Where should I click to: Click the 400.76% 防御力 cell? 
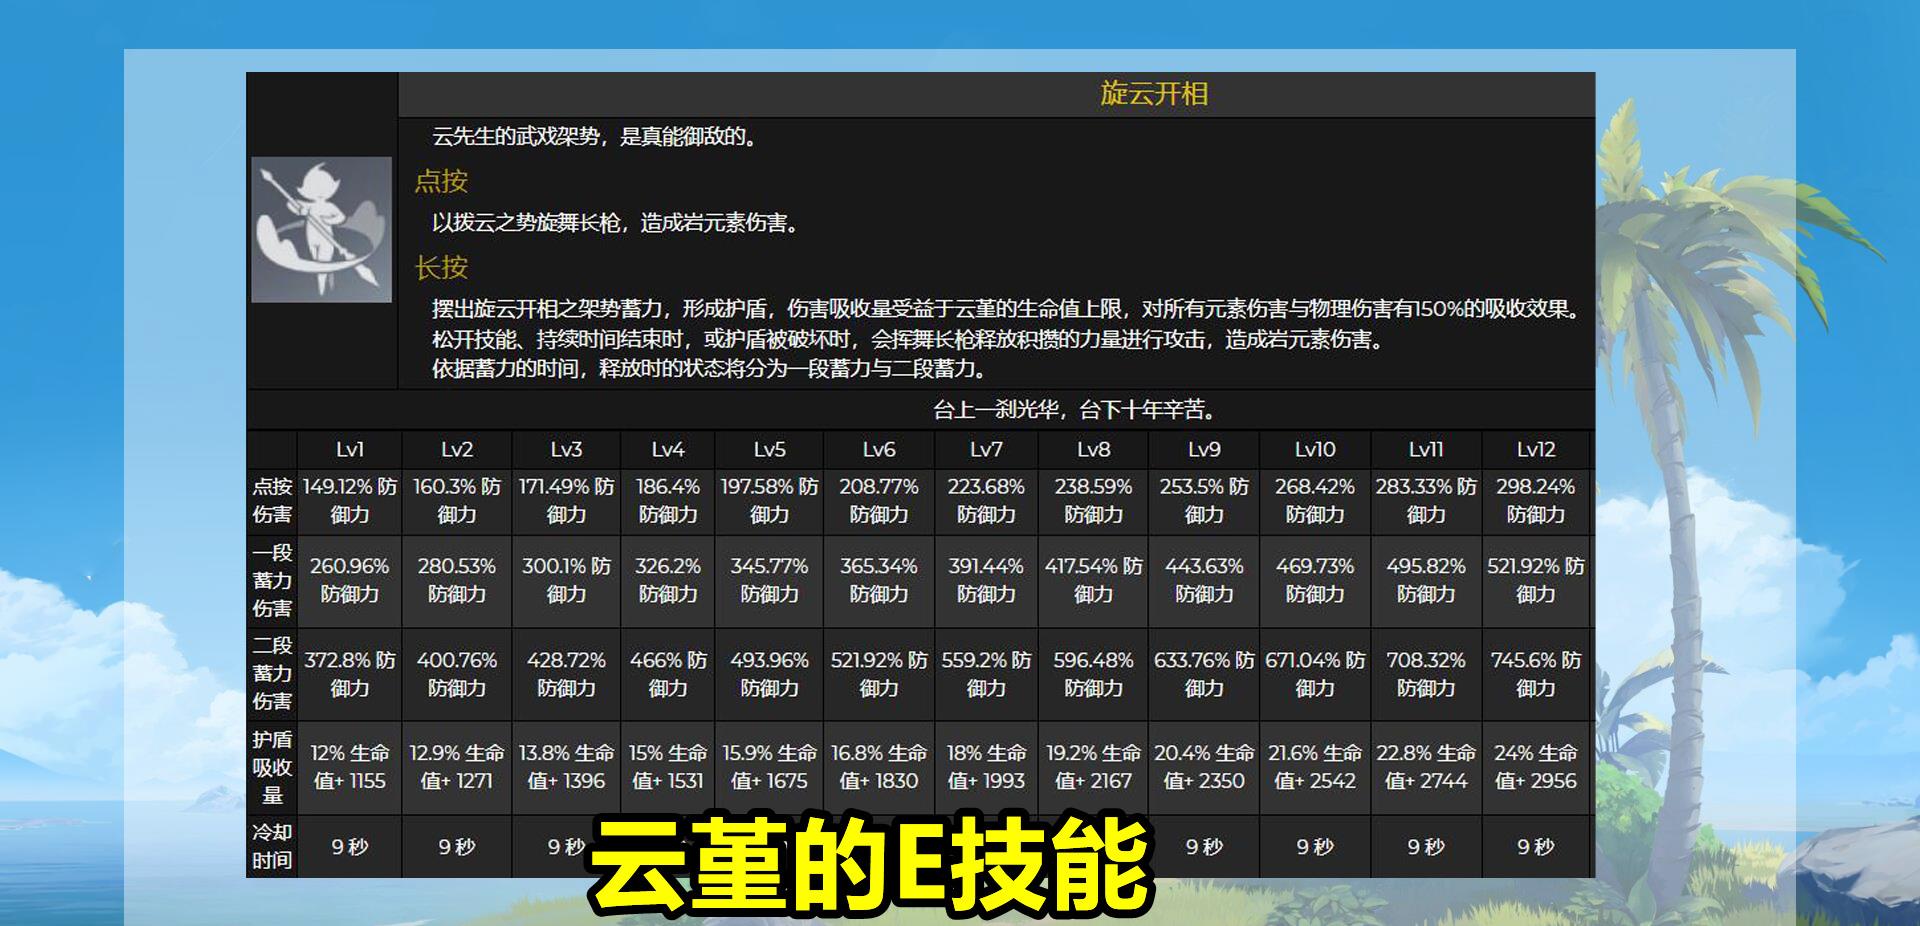tap(457, 674)
